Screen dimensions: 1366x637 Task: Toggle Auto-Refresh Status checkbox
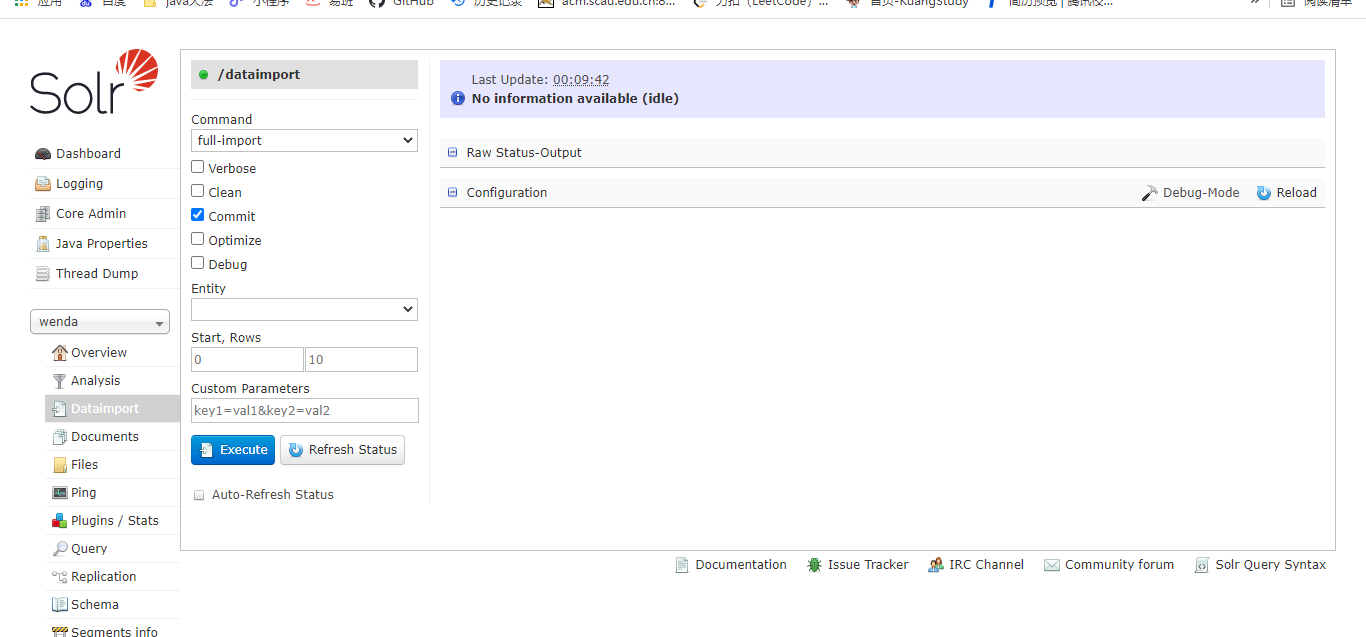coord(199,495)
